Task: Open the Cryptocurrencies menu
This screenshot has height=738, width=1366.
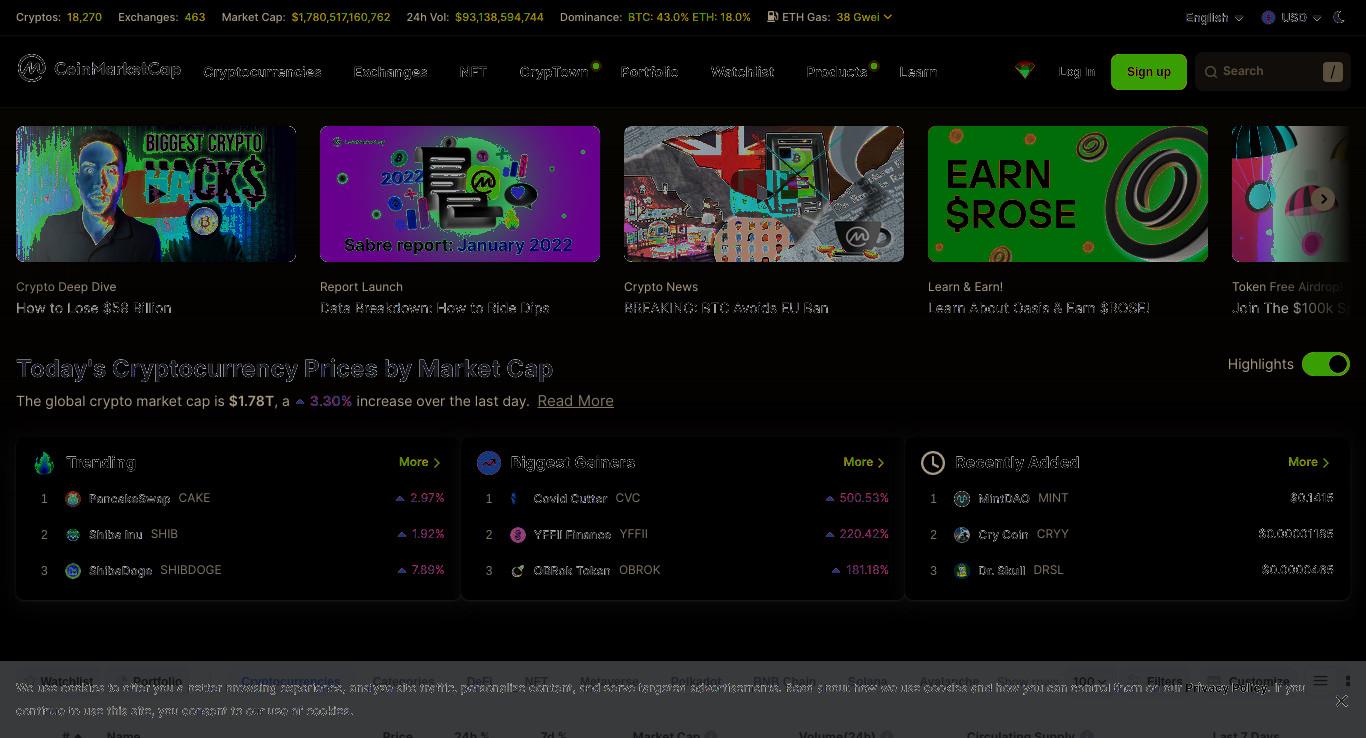Action: (262, 72)
